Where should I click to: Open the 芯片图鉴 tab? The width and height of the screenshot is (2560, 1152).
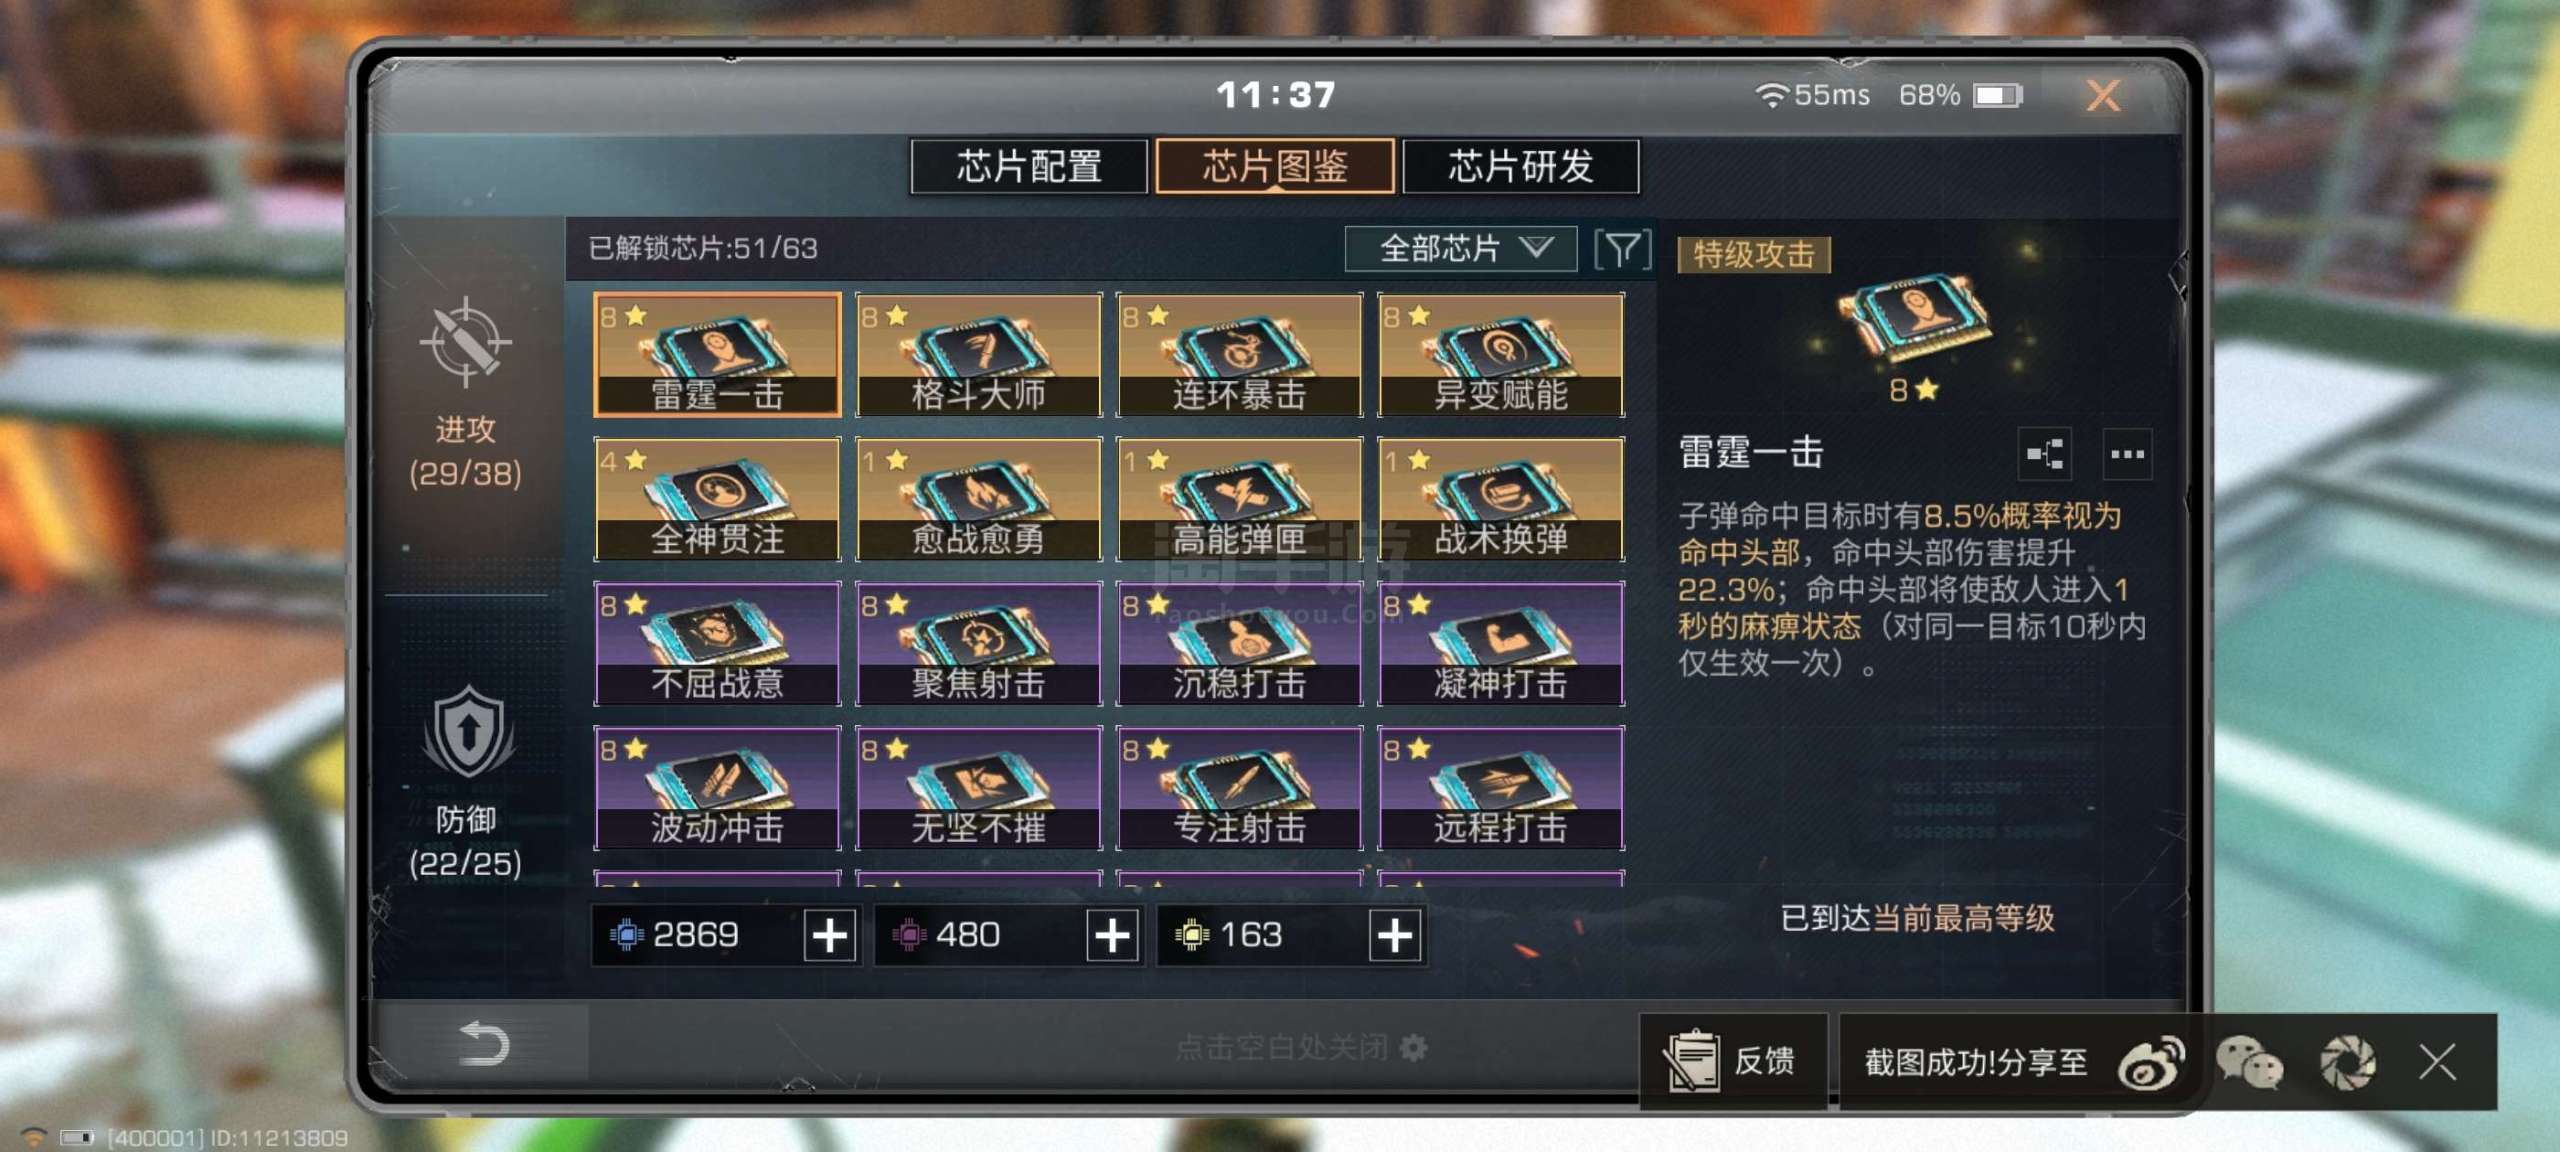[x=1275, y=166]
